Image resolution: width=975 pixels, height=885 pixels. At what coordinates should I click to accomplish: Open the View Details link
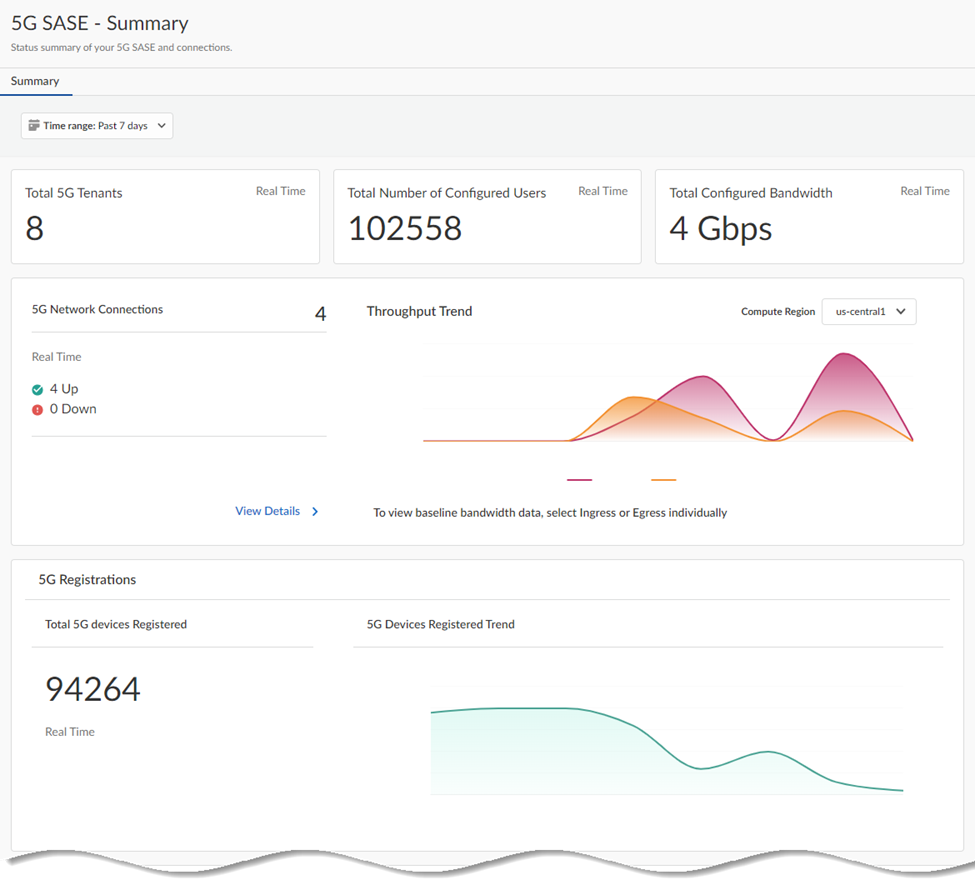(267, 511)
